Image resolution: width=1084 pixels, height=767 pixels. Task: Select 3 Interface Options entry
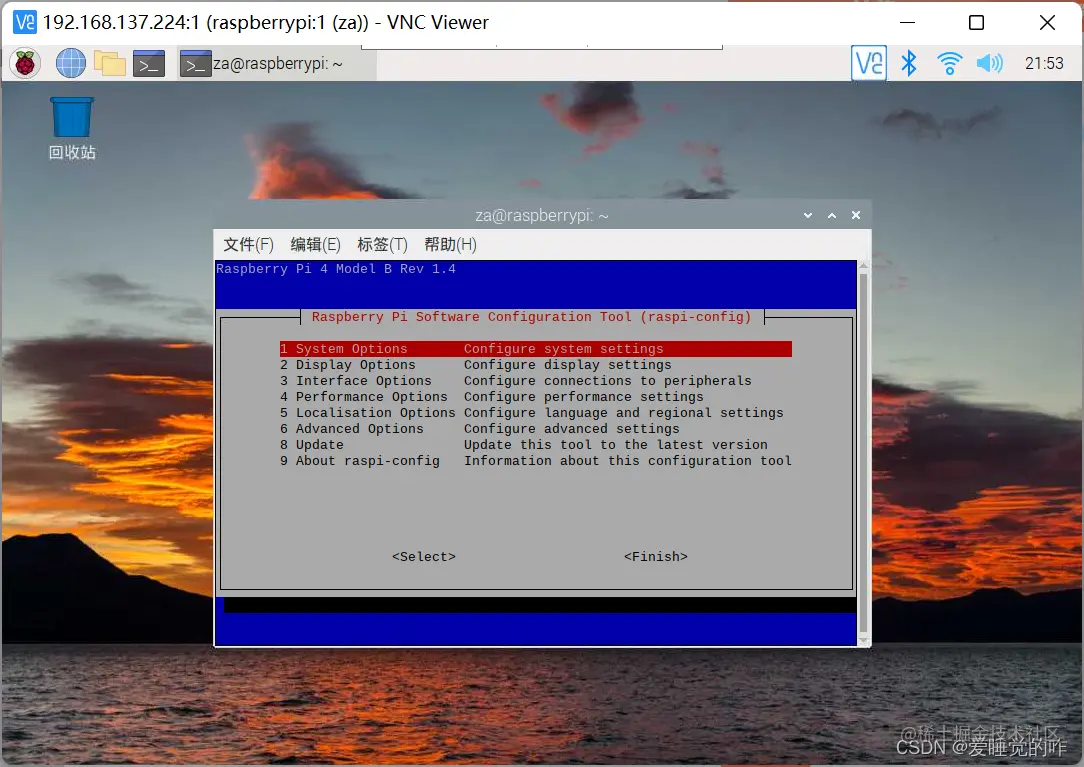point(535,380)
